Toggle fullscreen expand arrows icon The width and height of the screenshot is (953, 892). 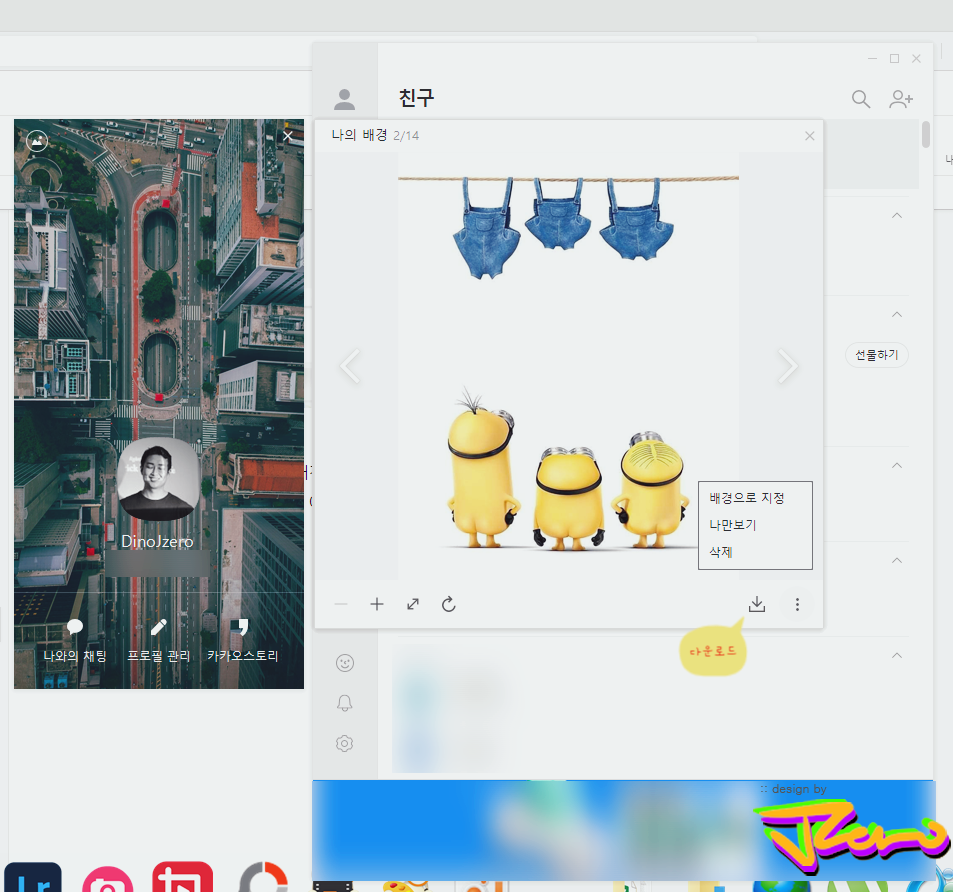coord(413,604)
